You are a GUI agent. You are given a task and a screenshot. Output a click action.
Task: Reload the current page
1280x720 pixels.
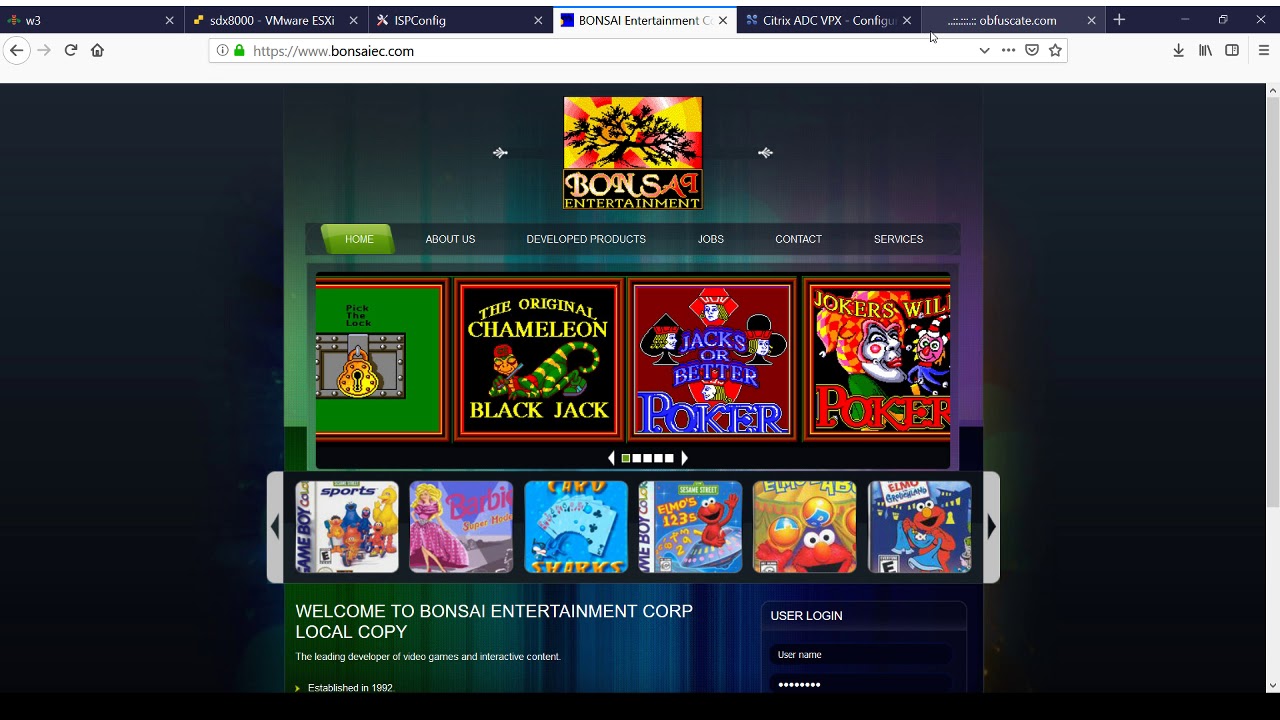click(71, 50)
